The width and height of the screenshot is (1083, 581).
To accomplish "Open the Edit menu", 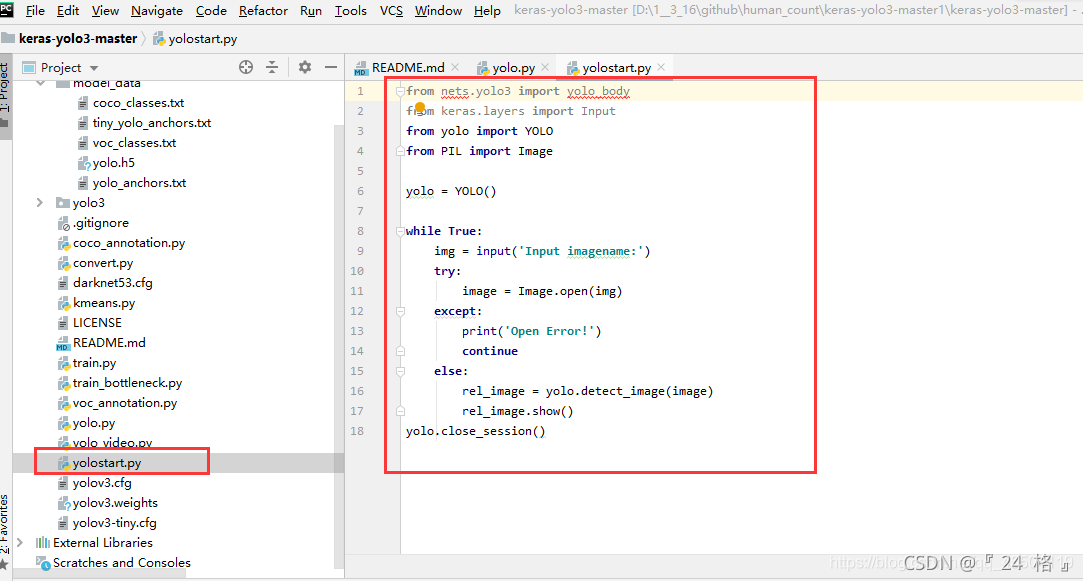I will pyautogui.click(x=68, y=11).
